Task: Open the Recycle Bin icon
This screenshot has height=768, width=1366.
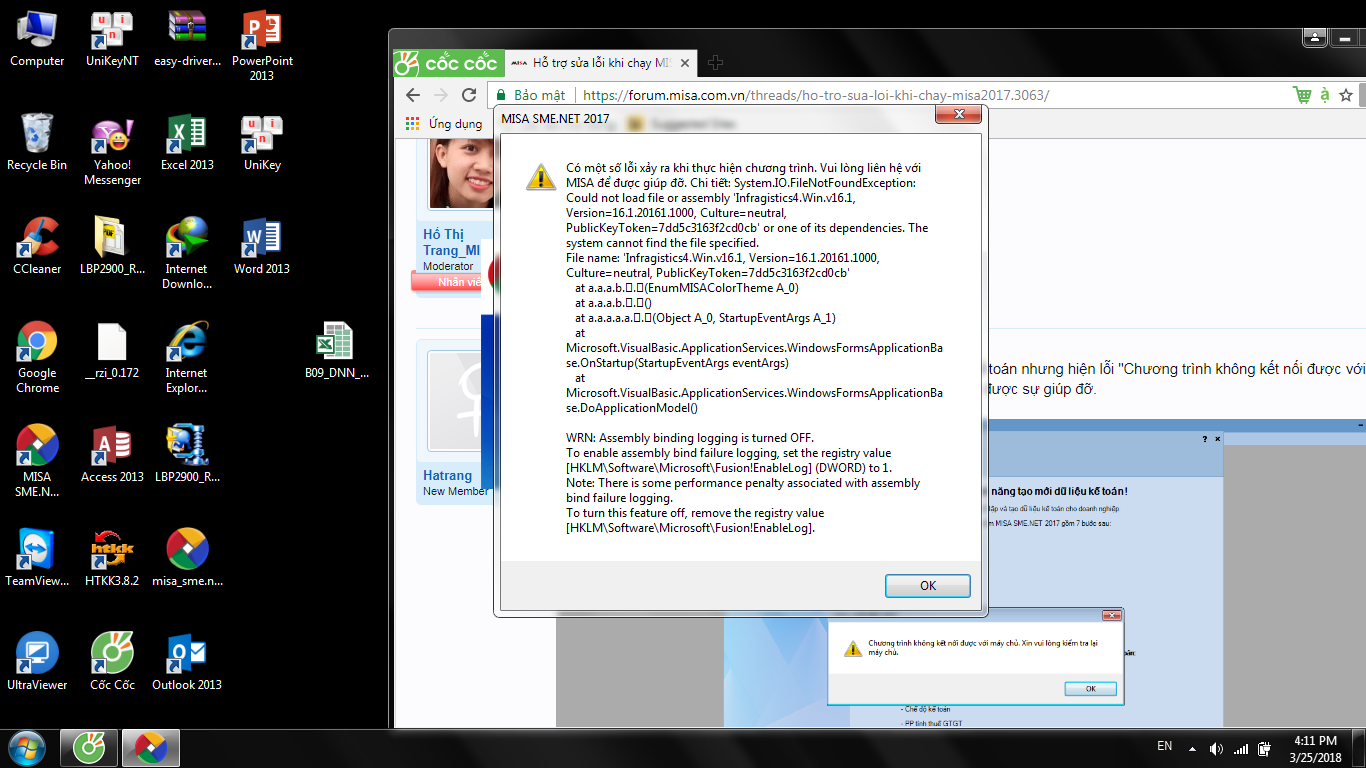Action: pos(37,143)
